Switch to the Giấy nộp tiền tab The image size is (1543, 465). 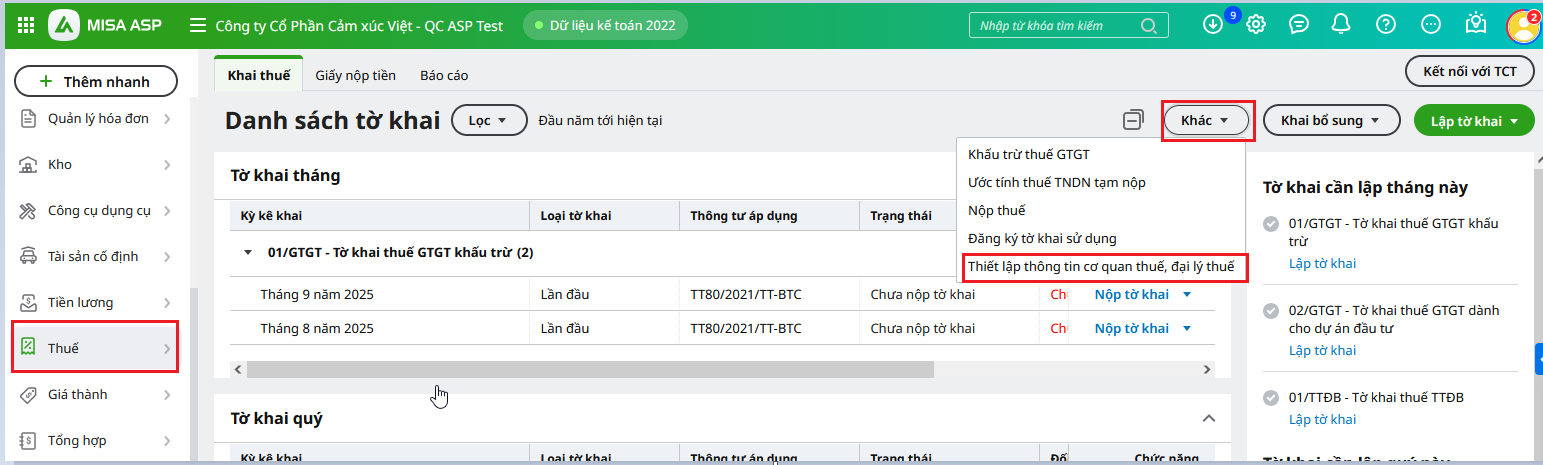point(355,75)
